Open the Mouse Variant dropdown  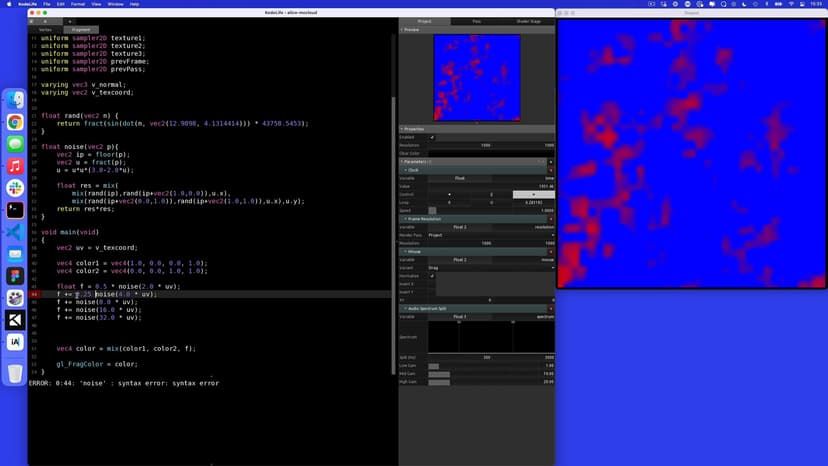(490, 268)
